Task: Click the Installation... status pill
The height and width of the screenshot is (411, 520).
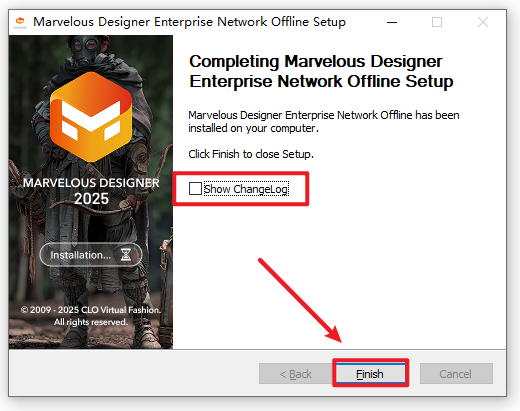Action: point(91,255)
